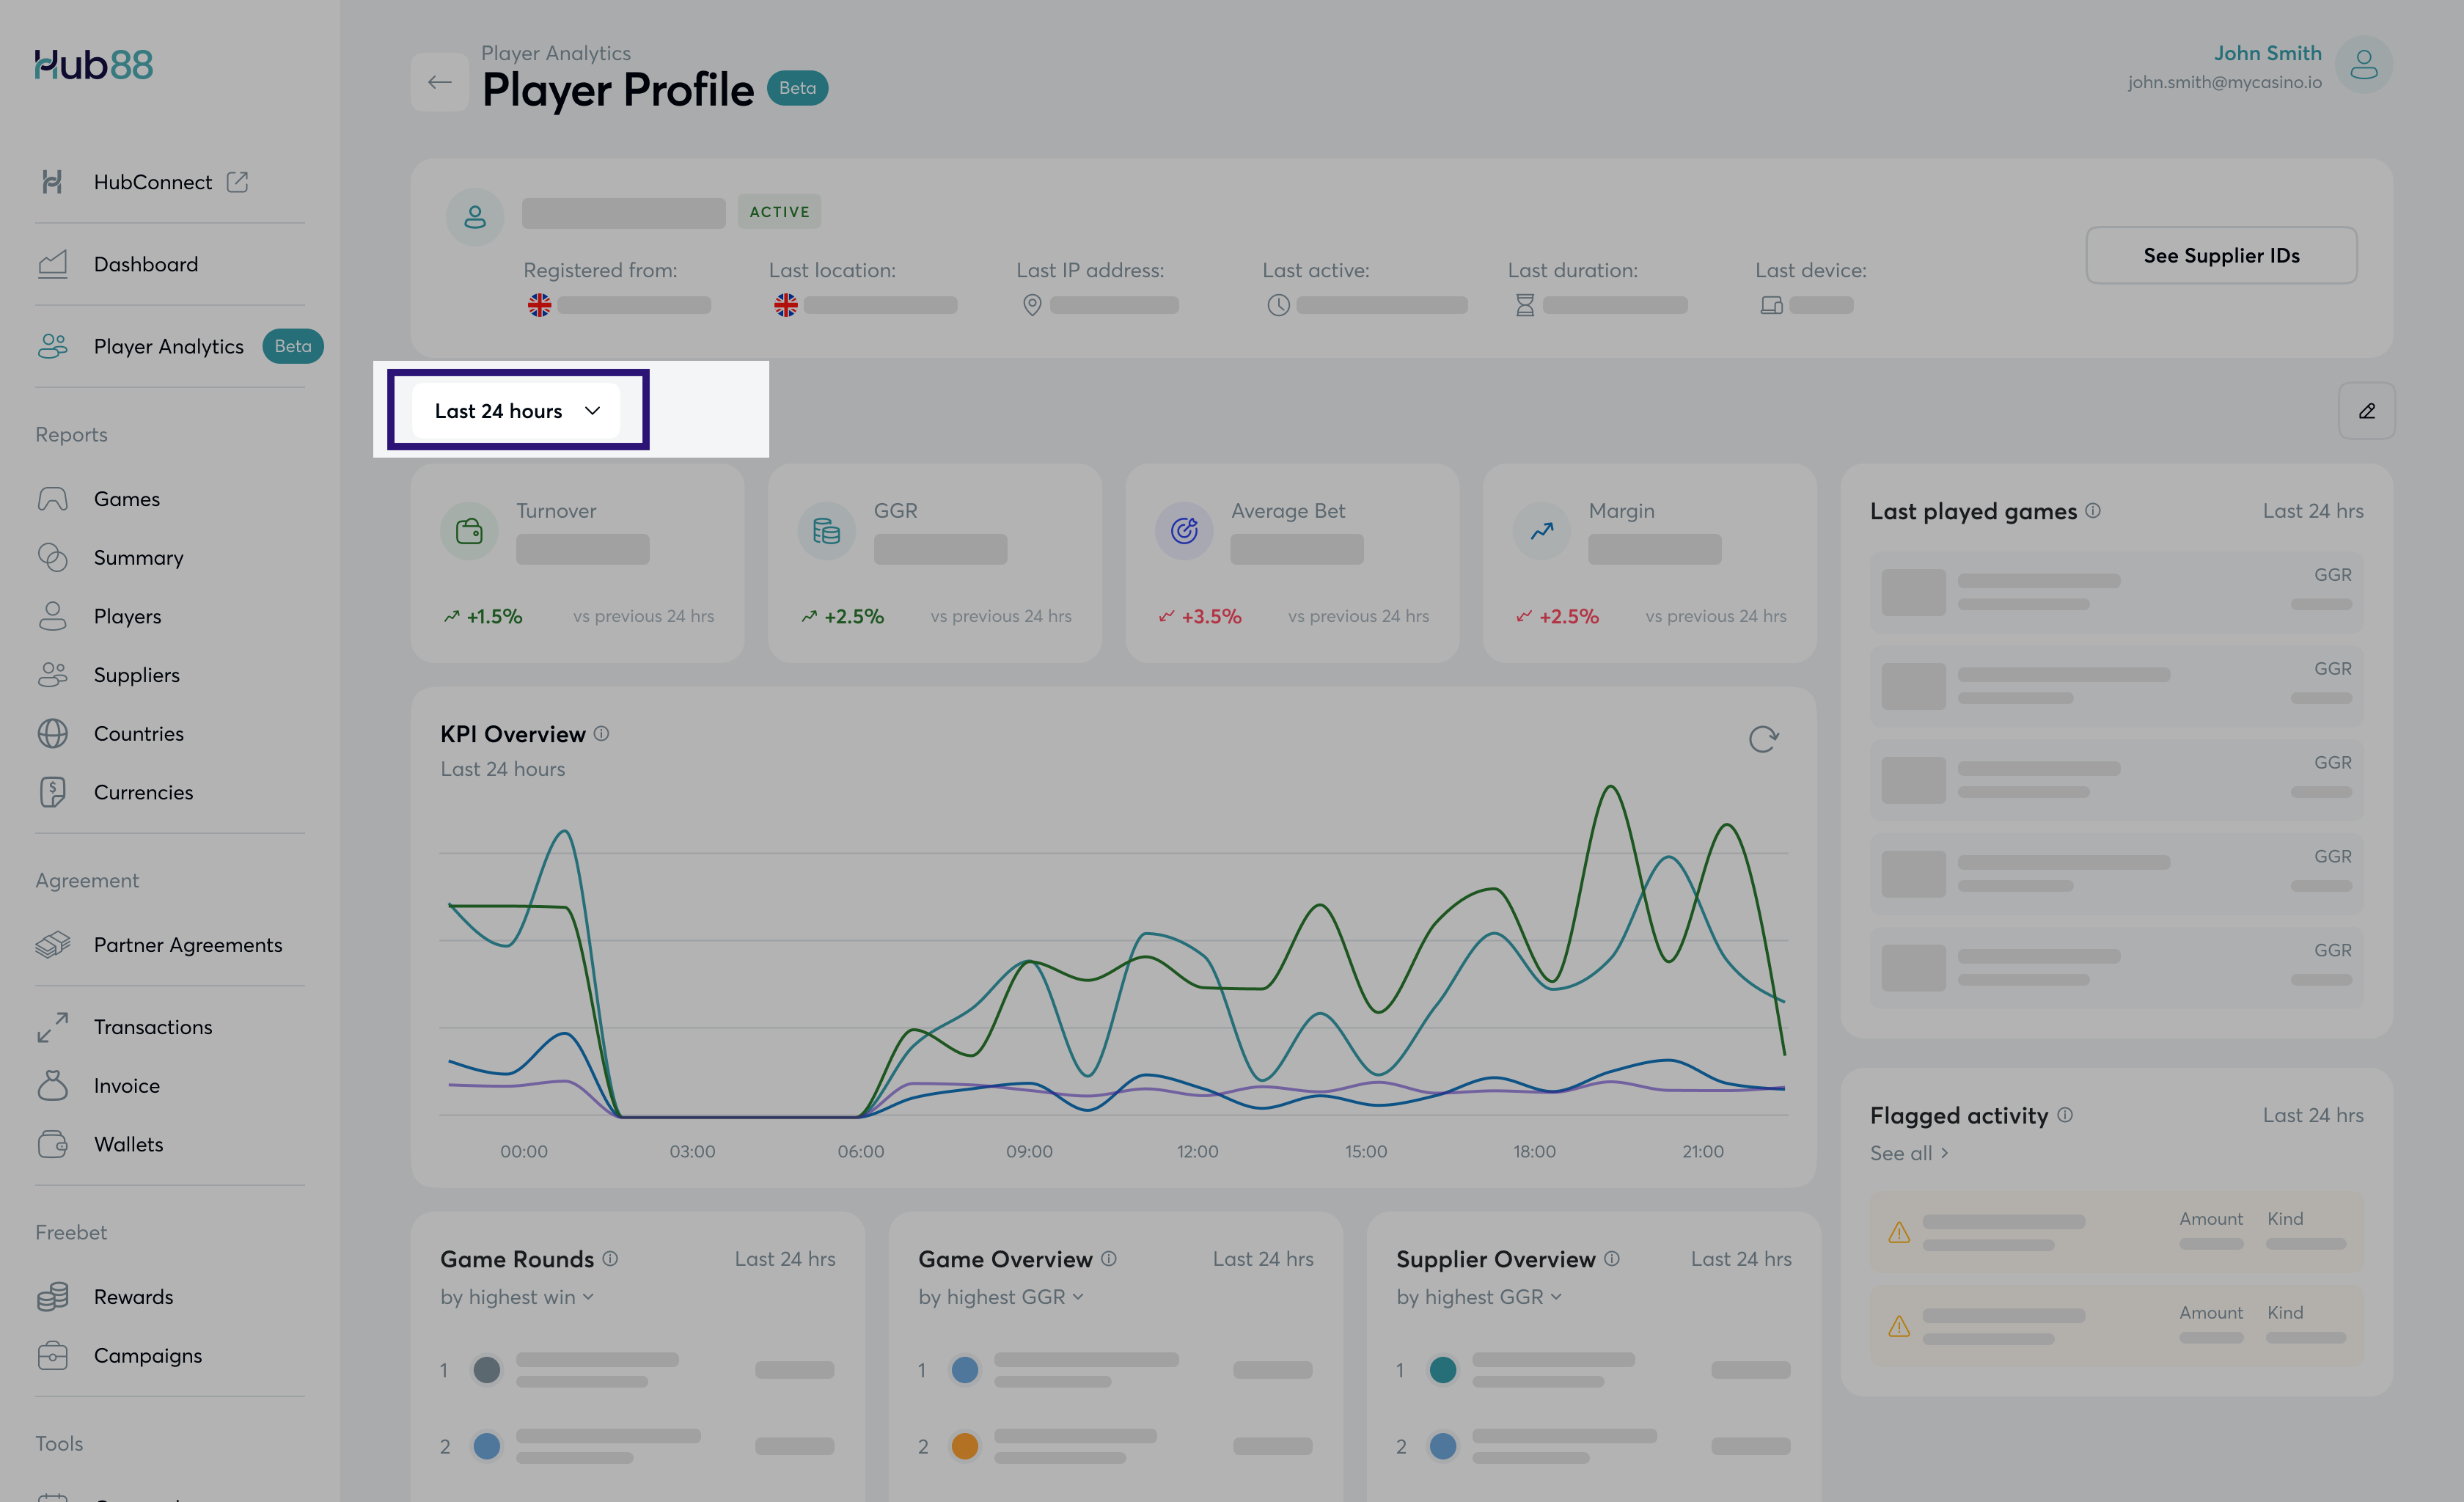Open Dashboard from the sidebar
The width and height of the screenshot is (2464, 1502).
pyautogui.click(x=145, y=264)
